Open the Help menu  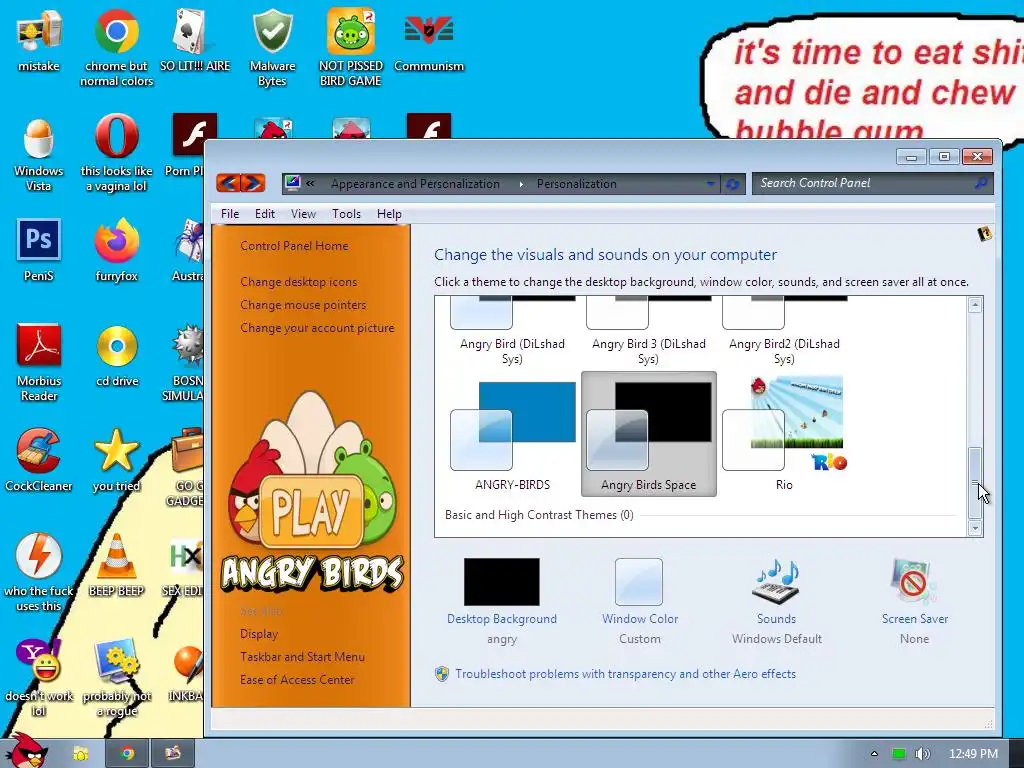coord(389,214)
